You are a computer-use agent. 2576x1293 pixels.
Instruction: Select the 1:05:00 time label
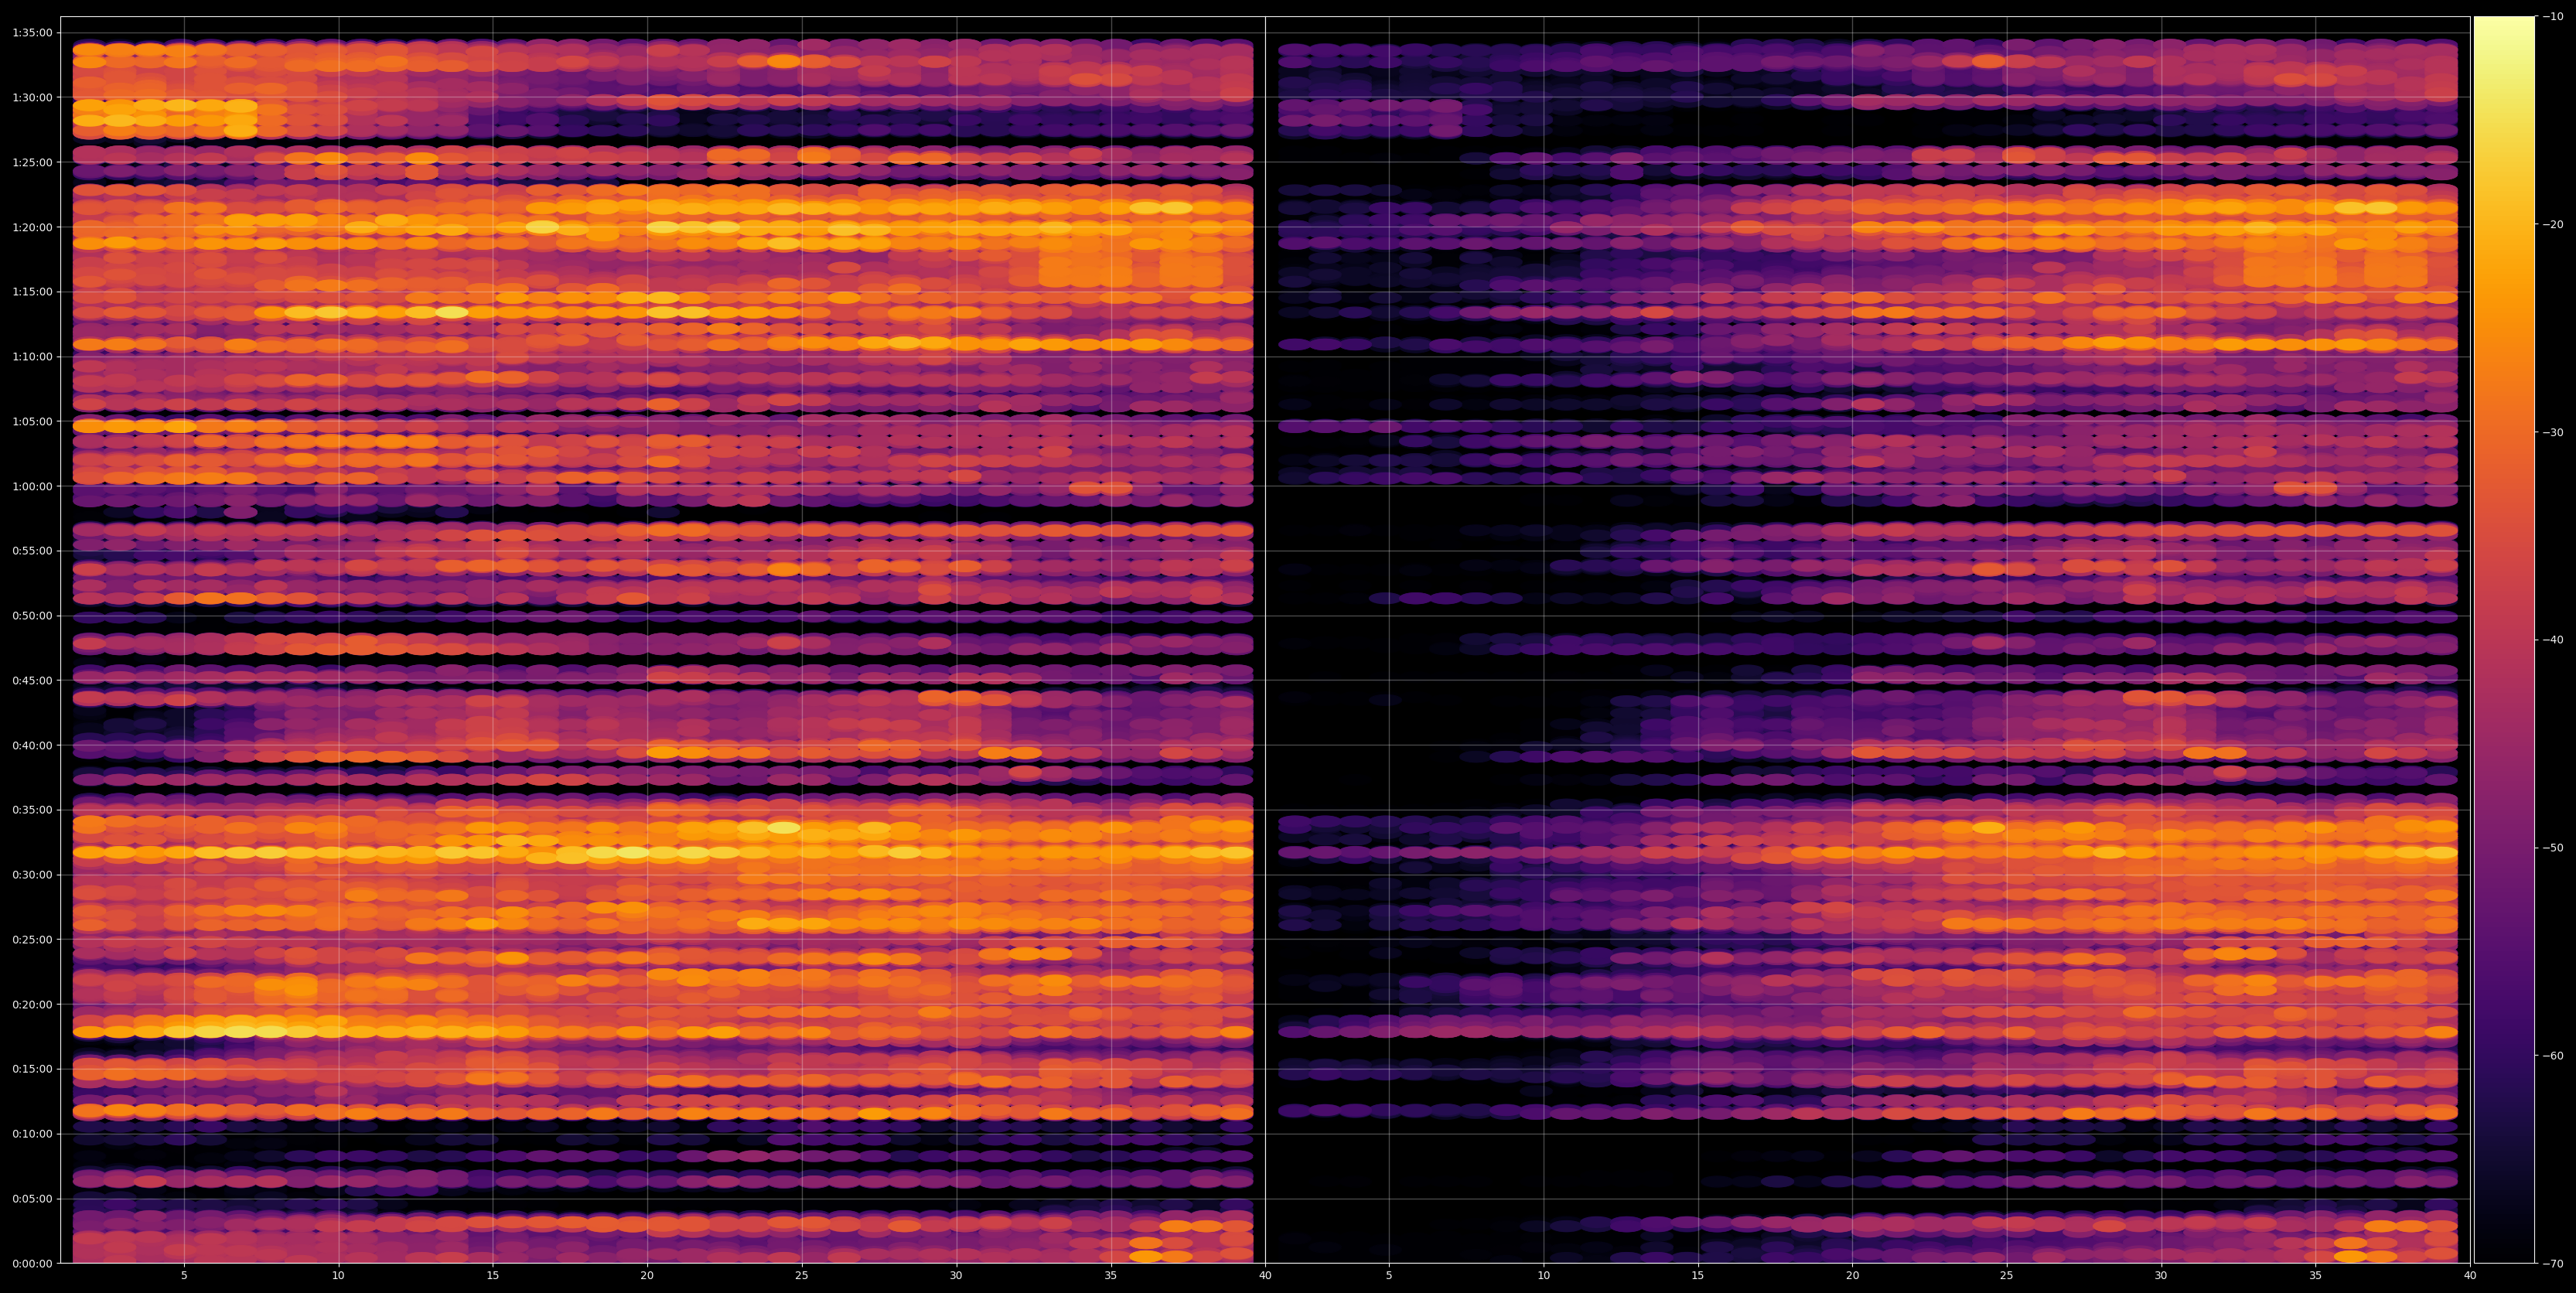point(31,421)
